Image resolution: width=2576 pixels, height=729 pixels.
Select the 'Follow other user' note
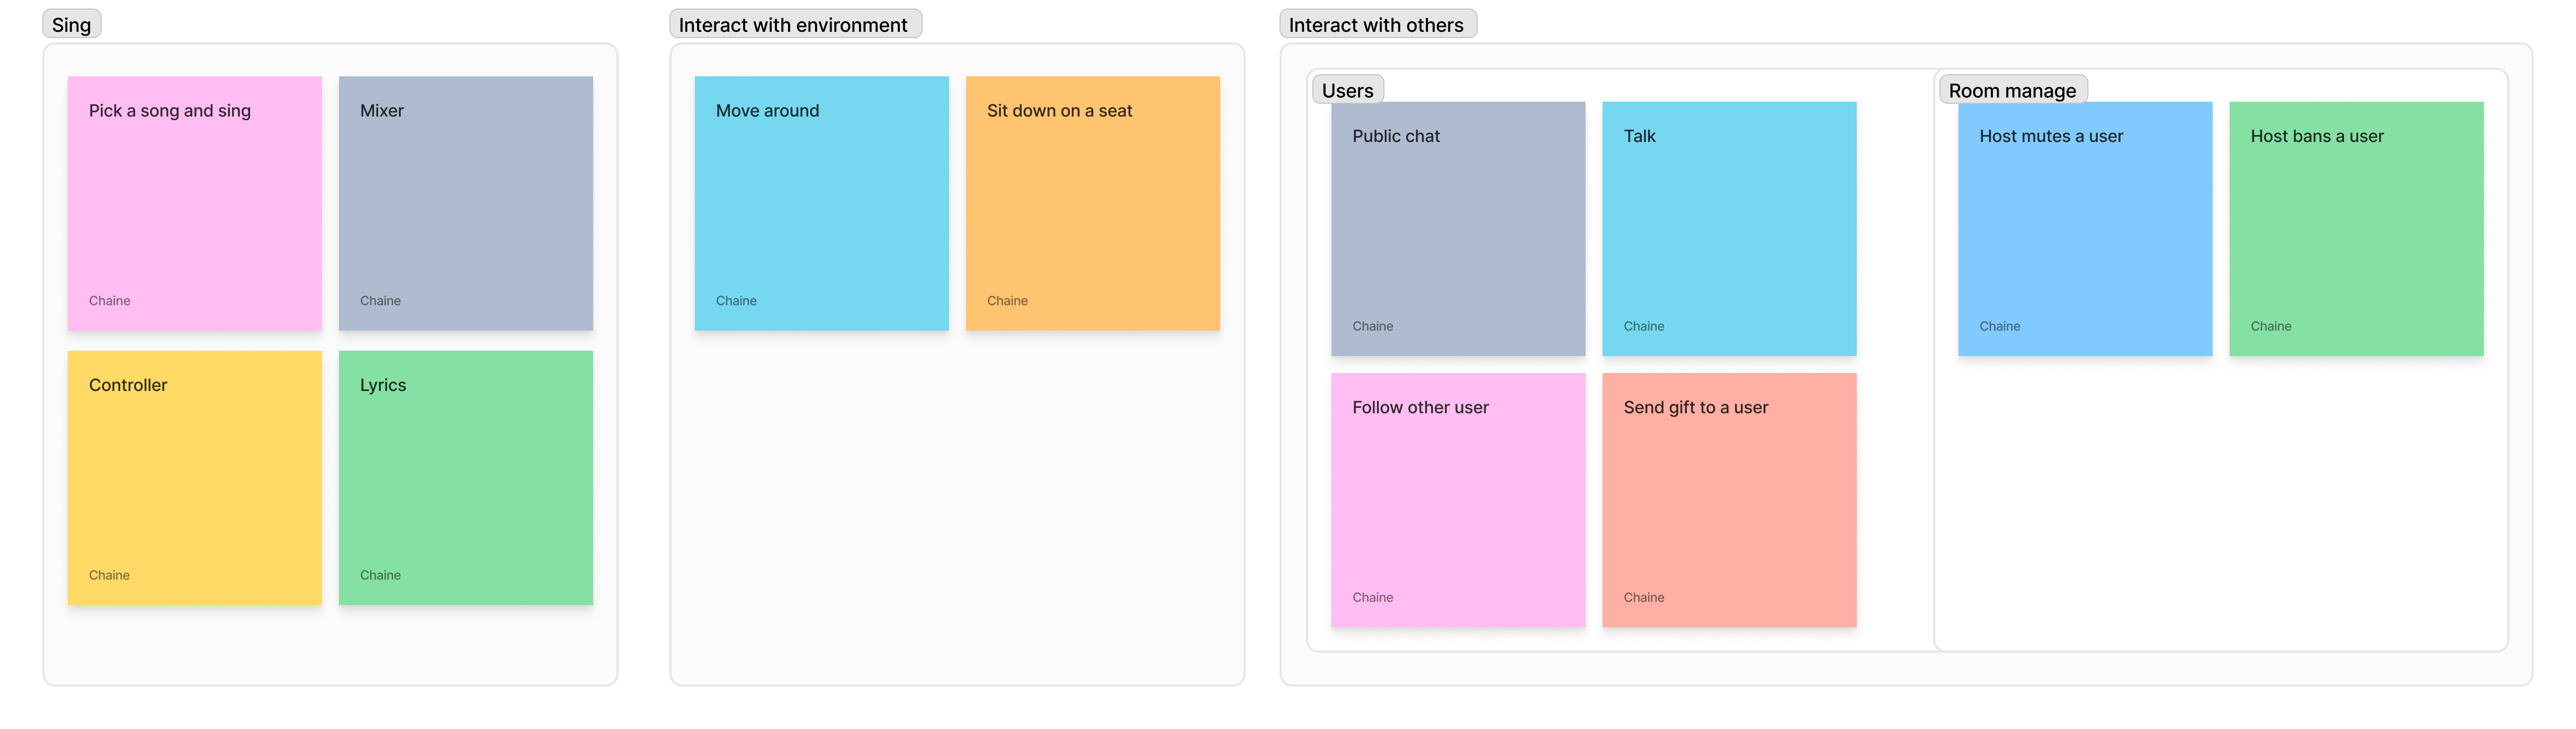(x=1458, y=500)
